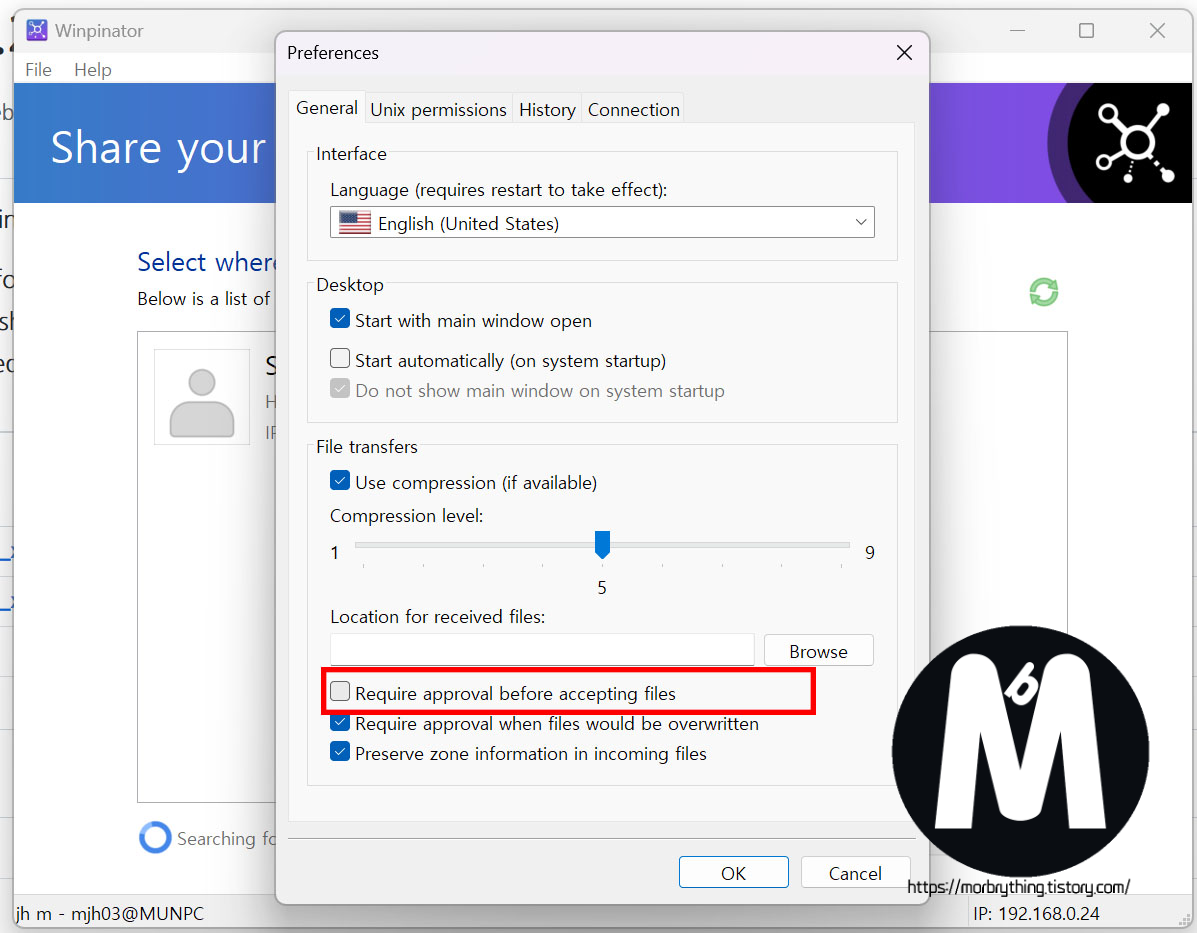Open the File menu in Winpinator
1197x933 pixels.
[x=38, y=69]
